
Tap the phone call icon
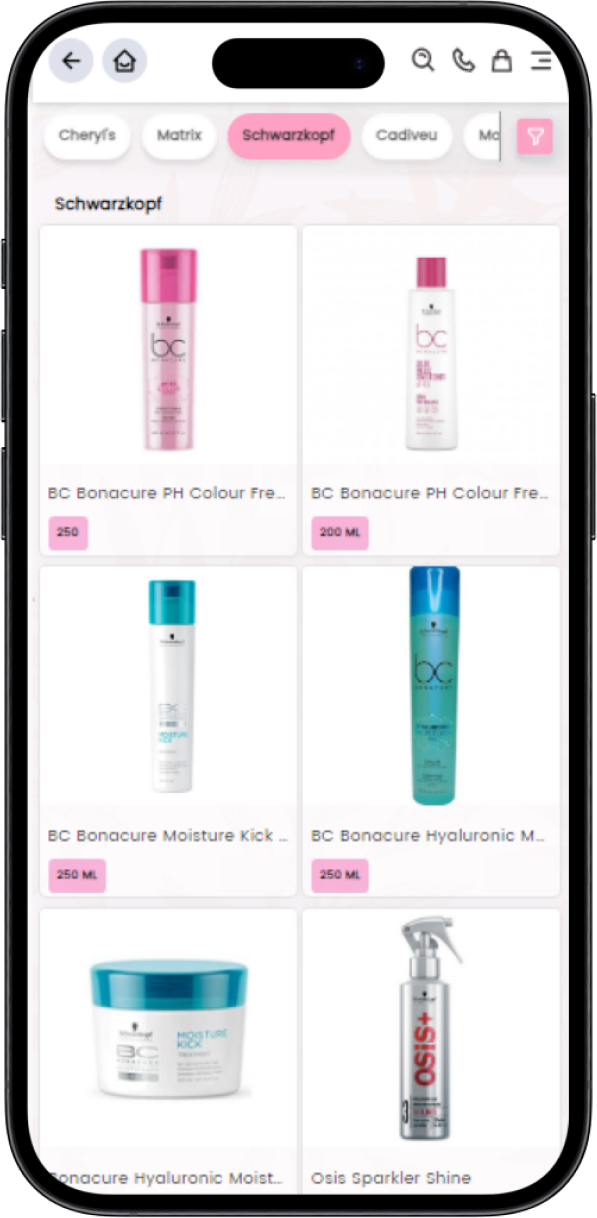(463, 61)
